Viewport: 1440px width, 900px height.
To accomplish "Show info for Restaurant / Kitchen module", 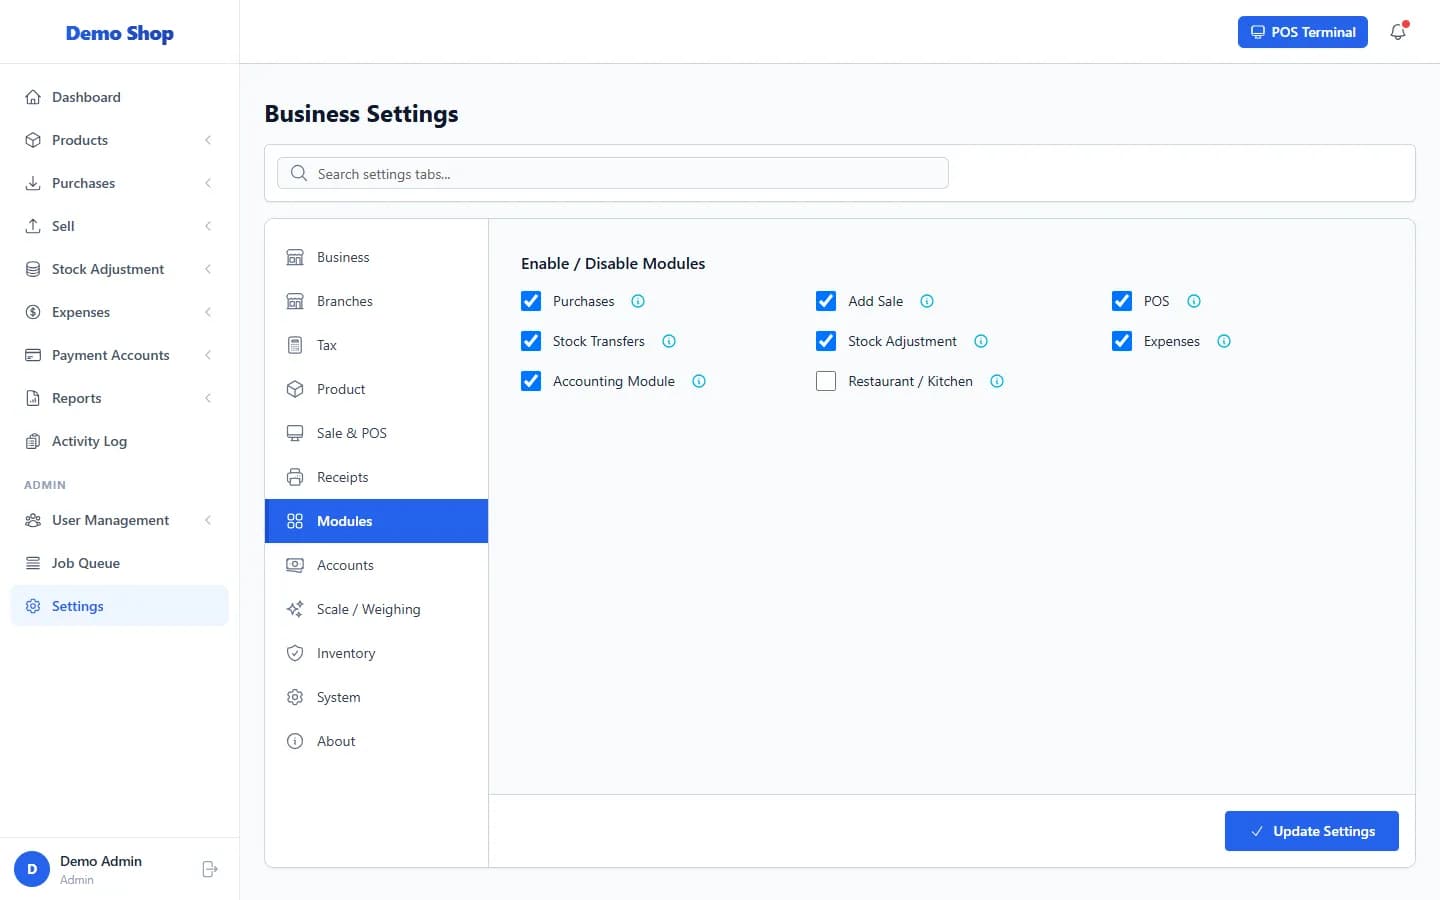I will coord(997,381).
